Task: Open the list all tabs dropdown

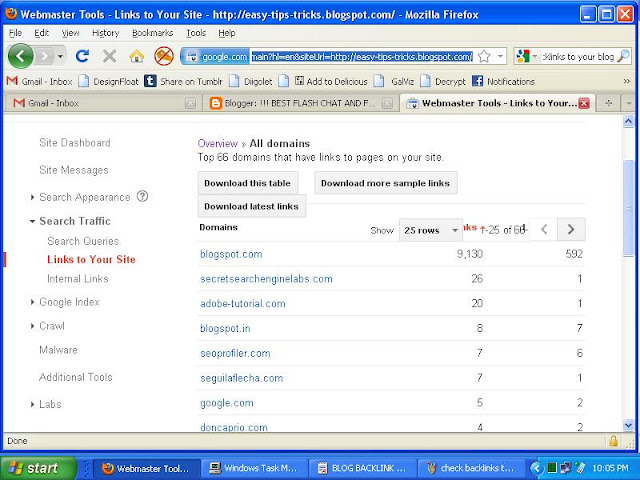Action: coord(629,103)
